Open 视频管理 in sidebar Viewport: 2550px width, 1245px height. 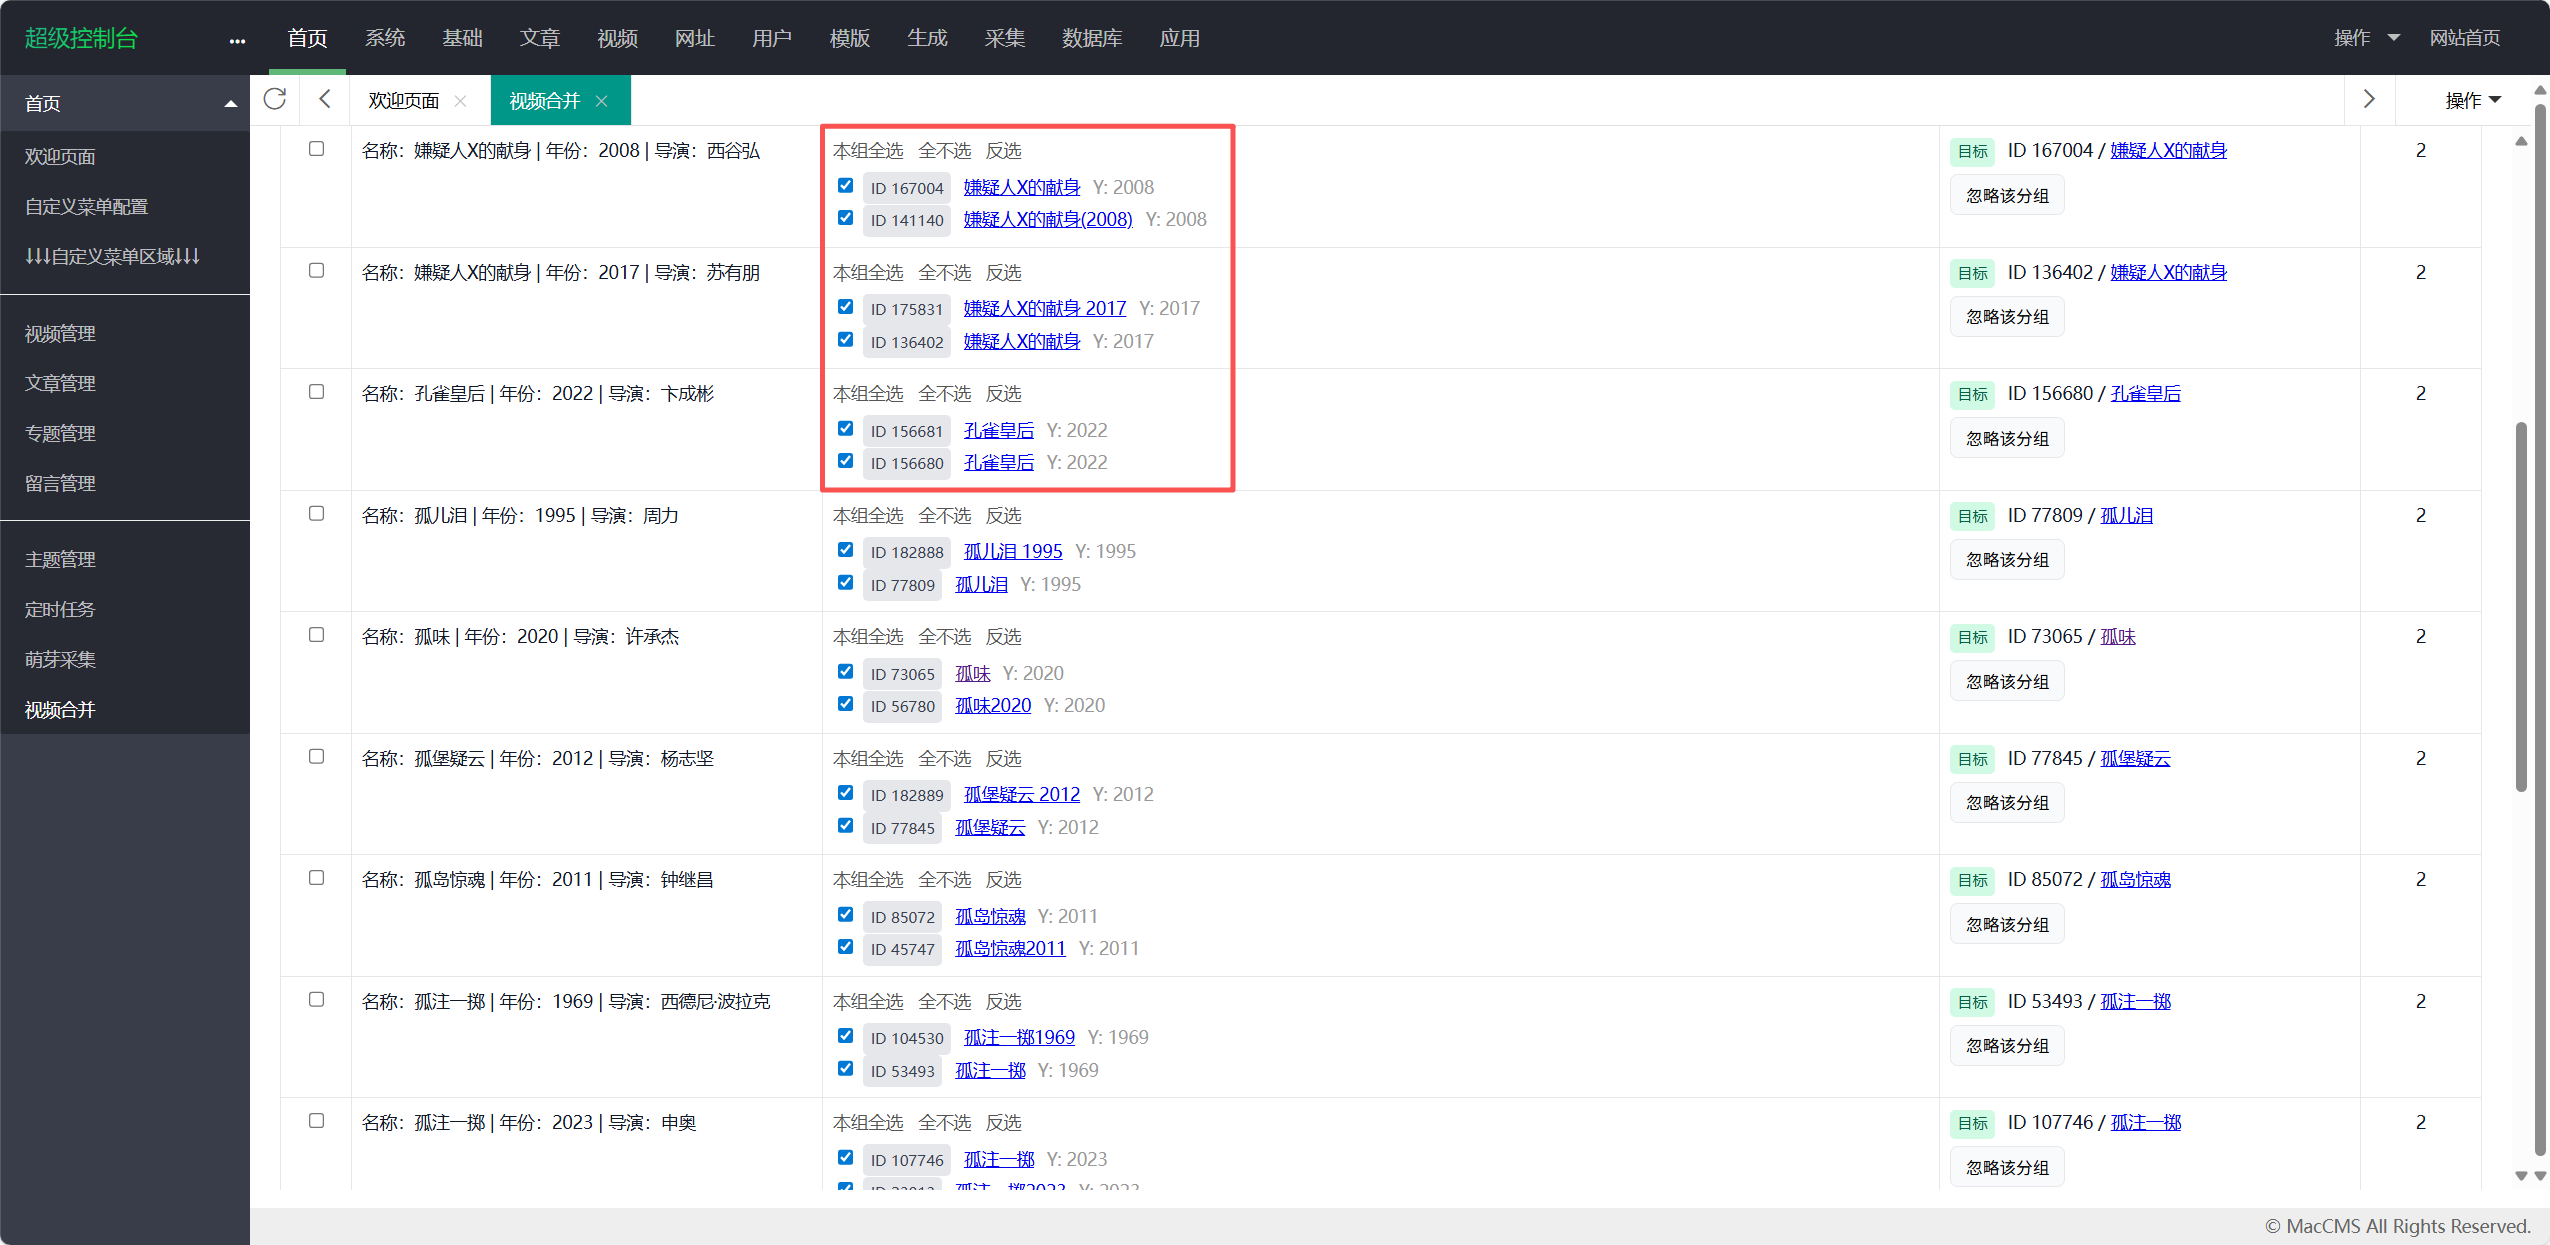[x=60, y=334]
